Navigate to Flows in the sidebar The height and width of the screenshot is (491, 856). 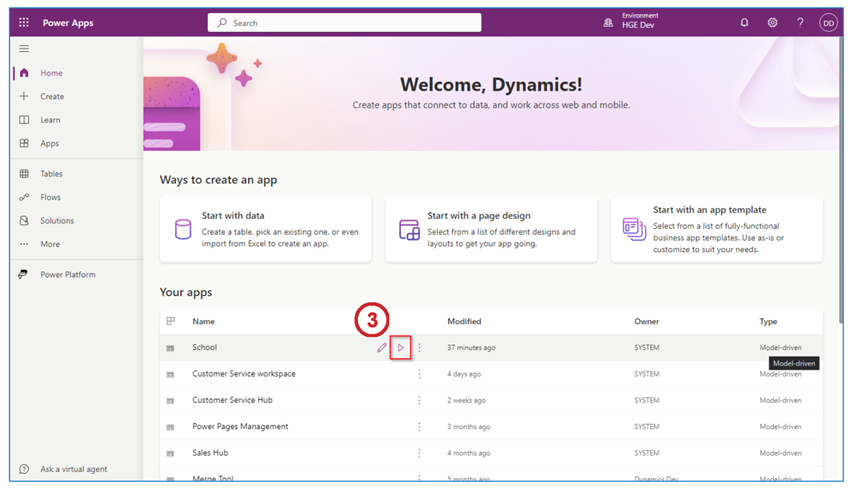coord(50,198)
